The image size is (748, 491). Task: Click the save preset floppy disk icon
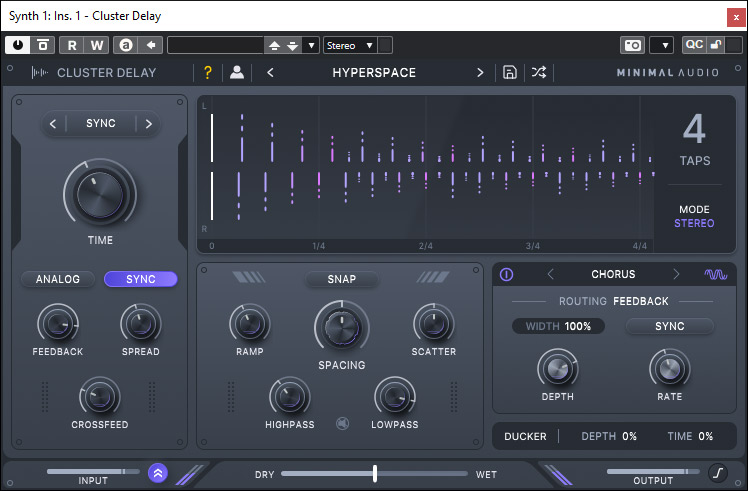point(510,72)
